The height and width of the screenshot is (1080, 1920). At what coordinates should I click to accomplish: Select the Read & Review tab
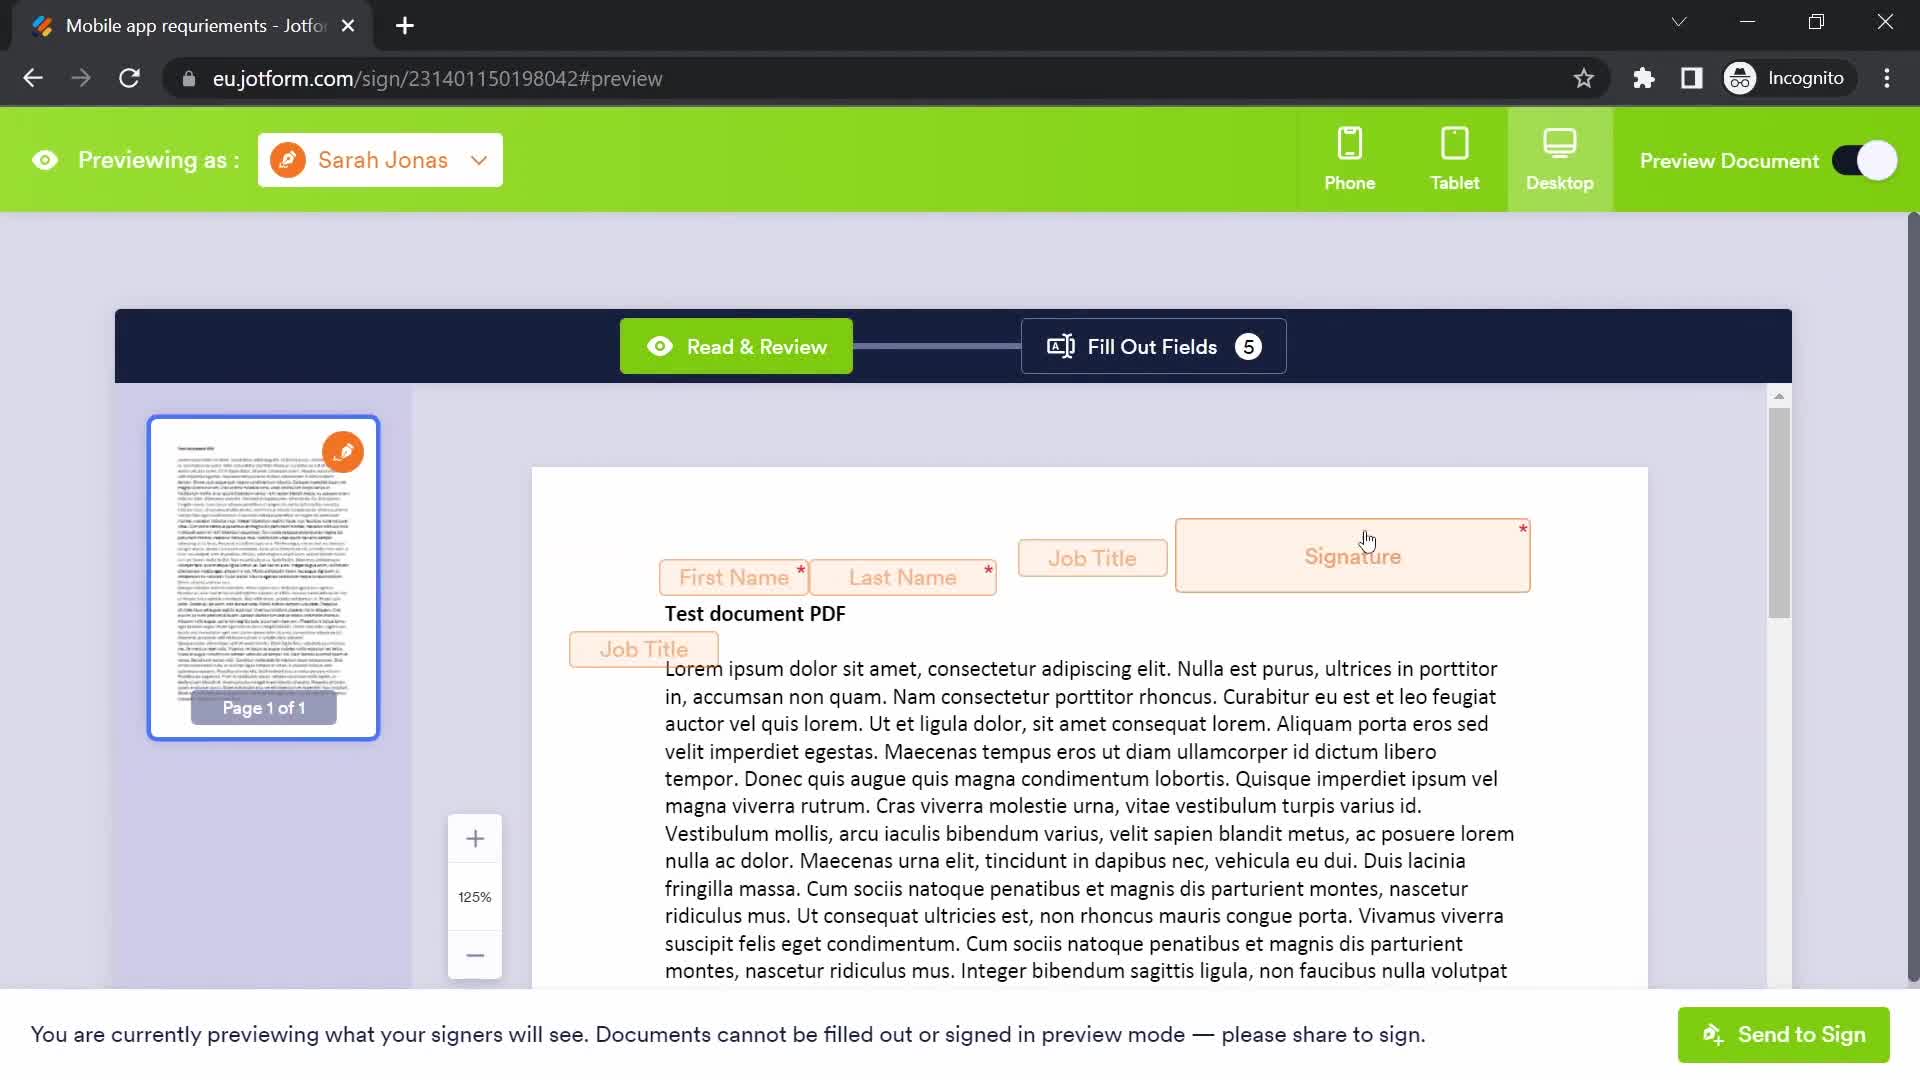click(x=737, y=347)
